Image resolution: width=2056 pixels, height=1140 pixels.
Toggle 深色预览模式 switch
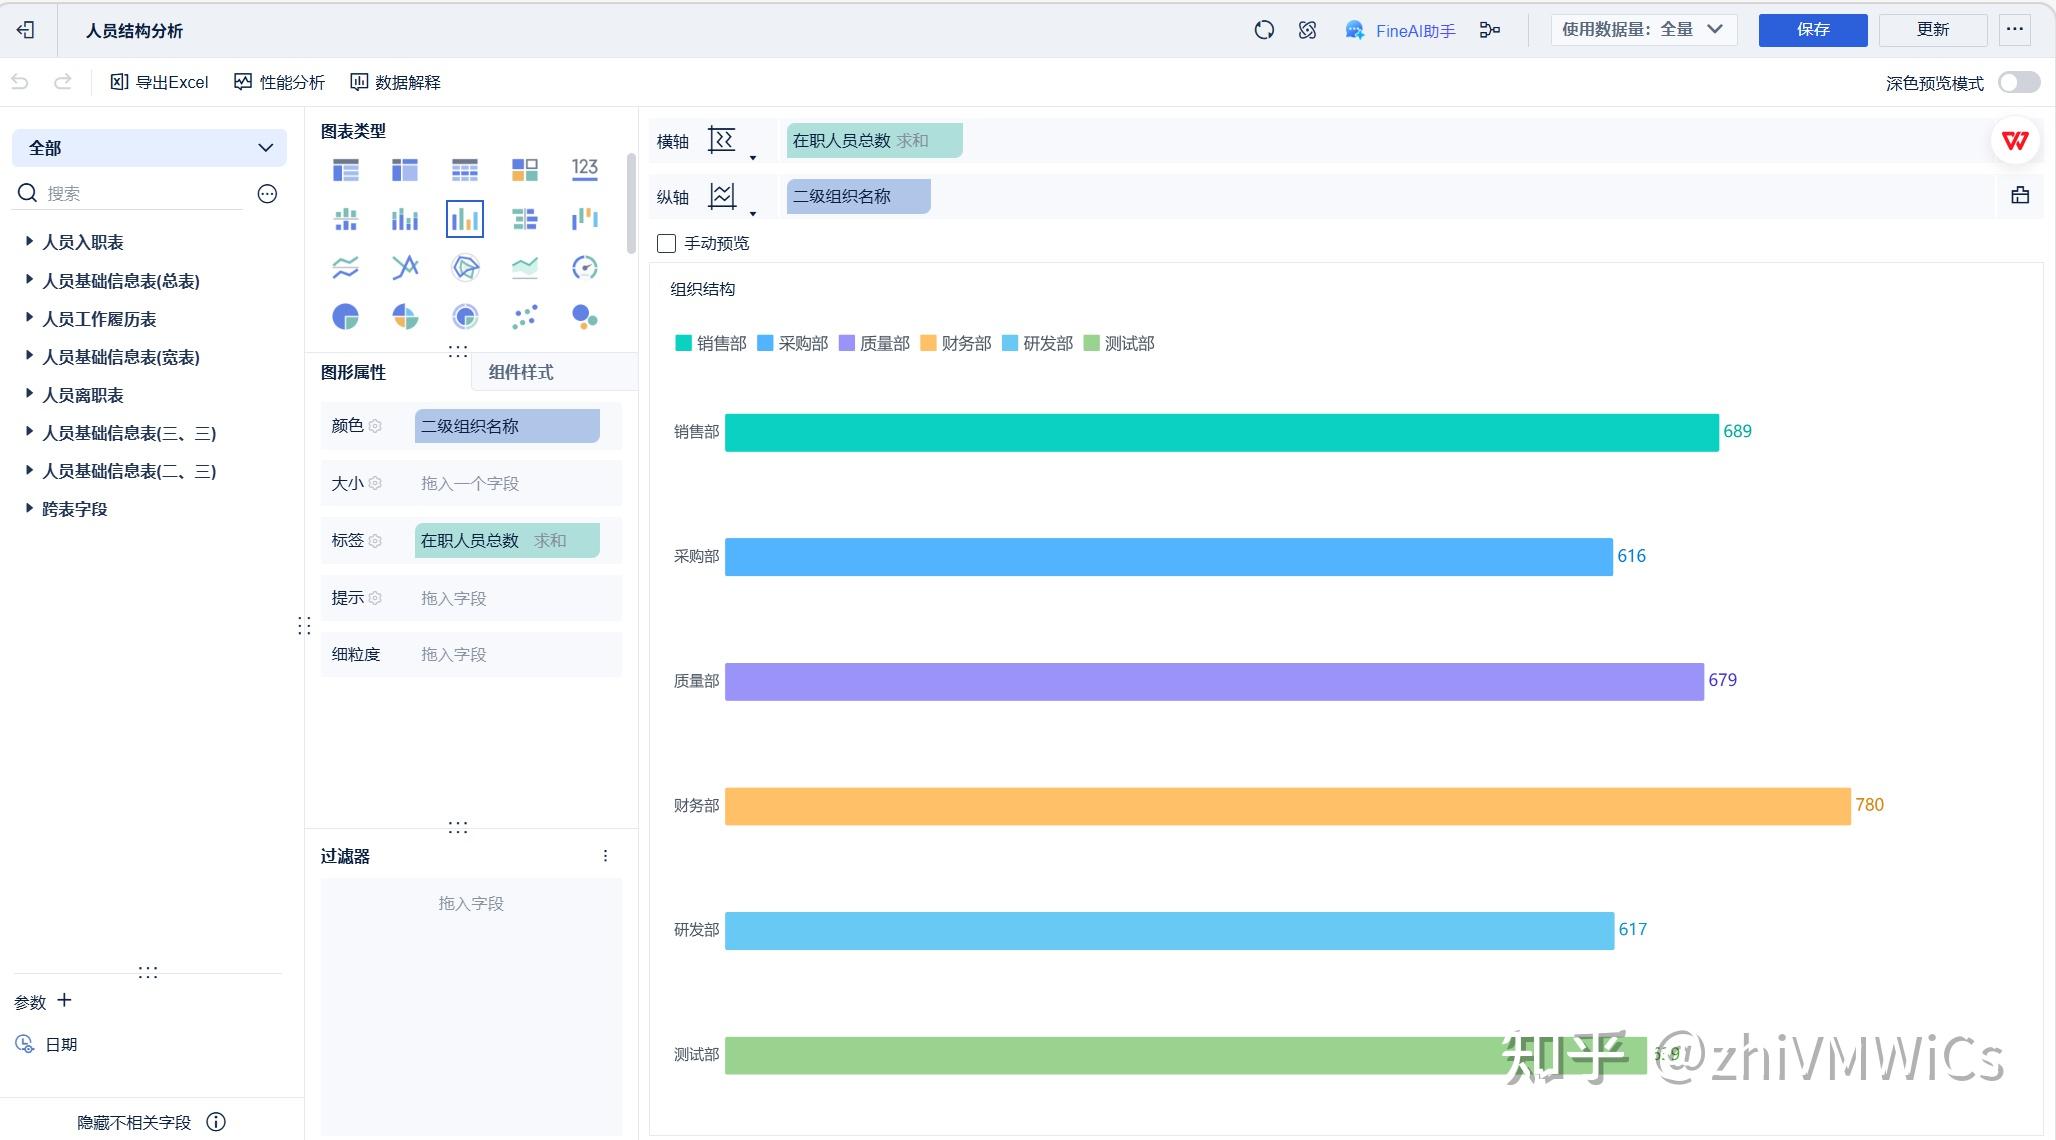2019,83
